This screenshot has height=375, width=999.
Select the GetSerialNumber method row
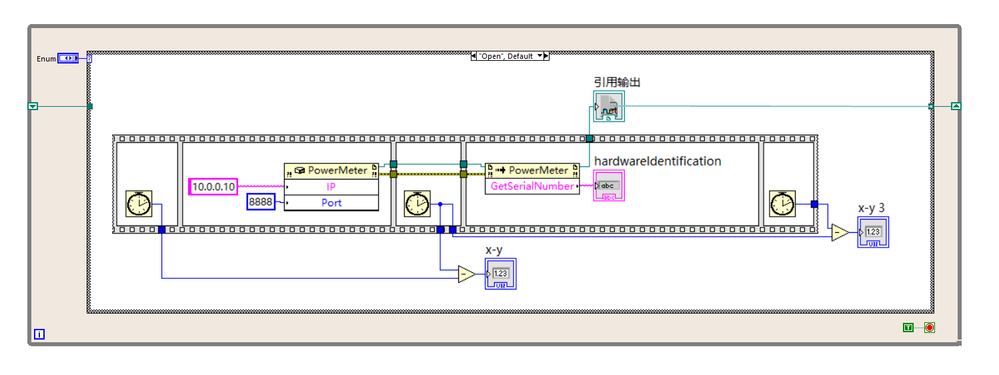coord(533,187)
